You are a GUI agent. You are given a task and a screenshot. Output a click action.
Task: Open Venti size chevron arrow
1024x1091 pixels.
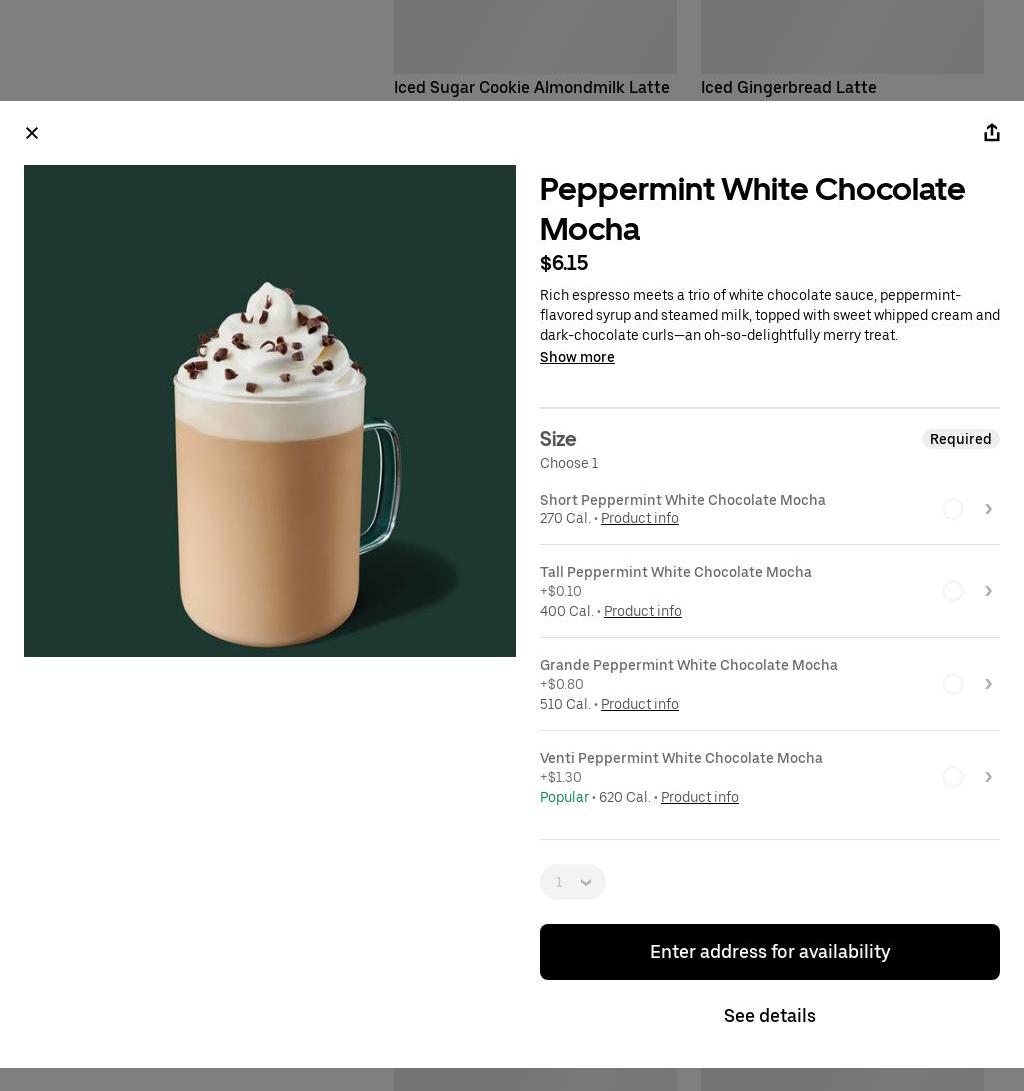pyautogui.click(x=988, y=777)
